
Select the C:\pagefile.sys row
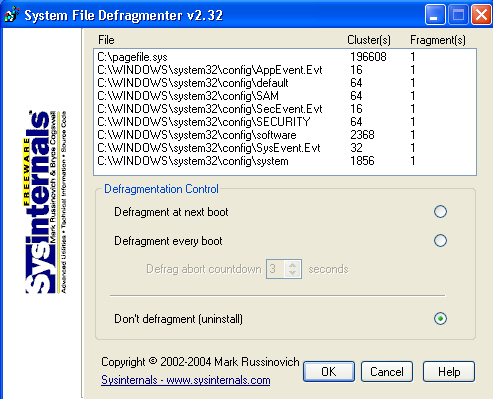pyautogui.click(x=285, y=57)
